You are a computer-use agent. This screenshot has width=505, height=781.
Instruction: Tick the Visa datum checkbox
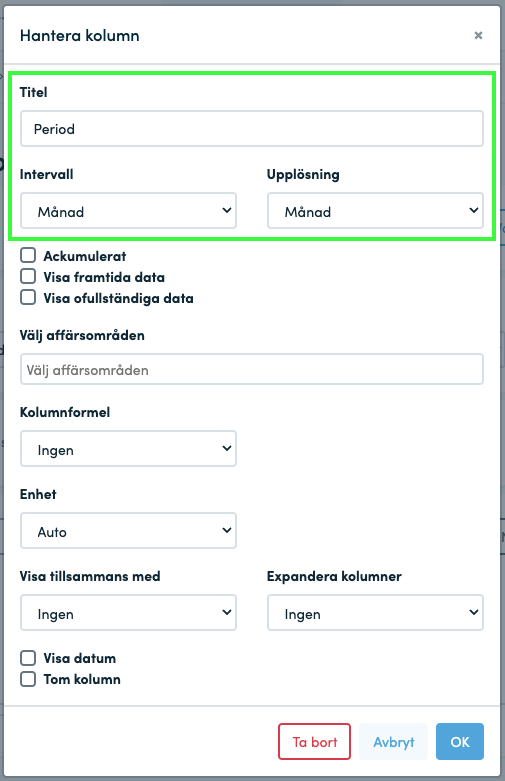pos(28,658)
